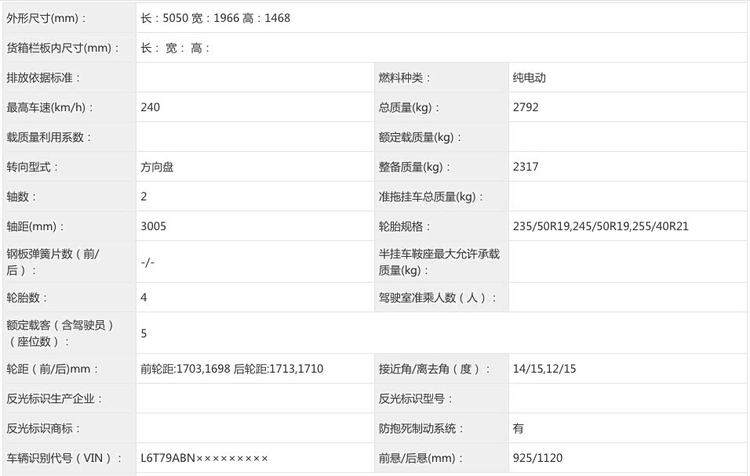Select the 整备质量 value 2317
750x476 pixels.
pyautogui.click(x=526, y=167)
